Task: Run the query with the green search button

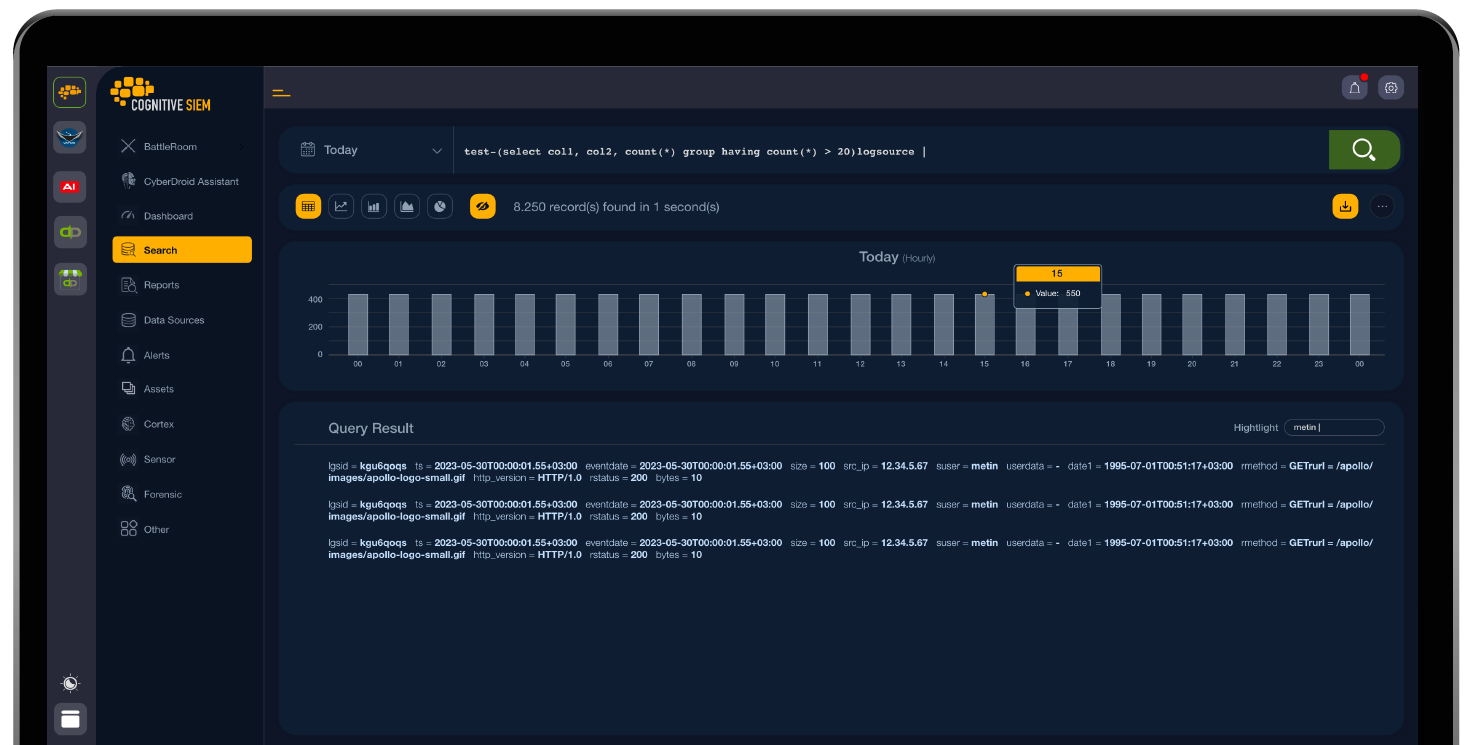Action: tap(1364, 149)
